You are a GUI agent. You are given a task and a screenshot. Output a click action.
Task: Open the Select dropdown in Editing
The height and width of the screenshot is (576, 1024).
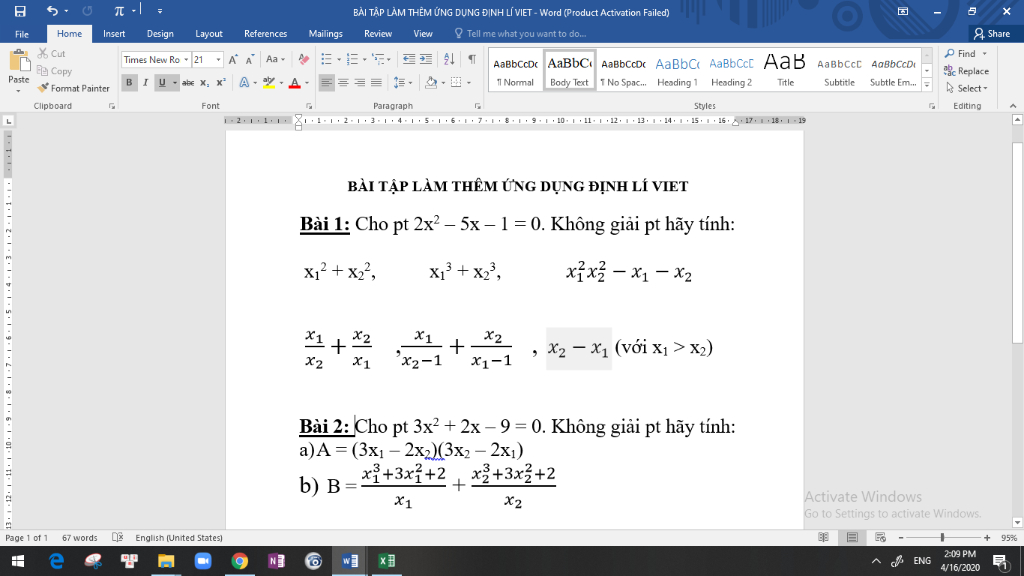[967, 88]
